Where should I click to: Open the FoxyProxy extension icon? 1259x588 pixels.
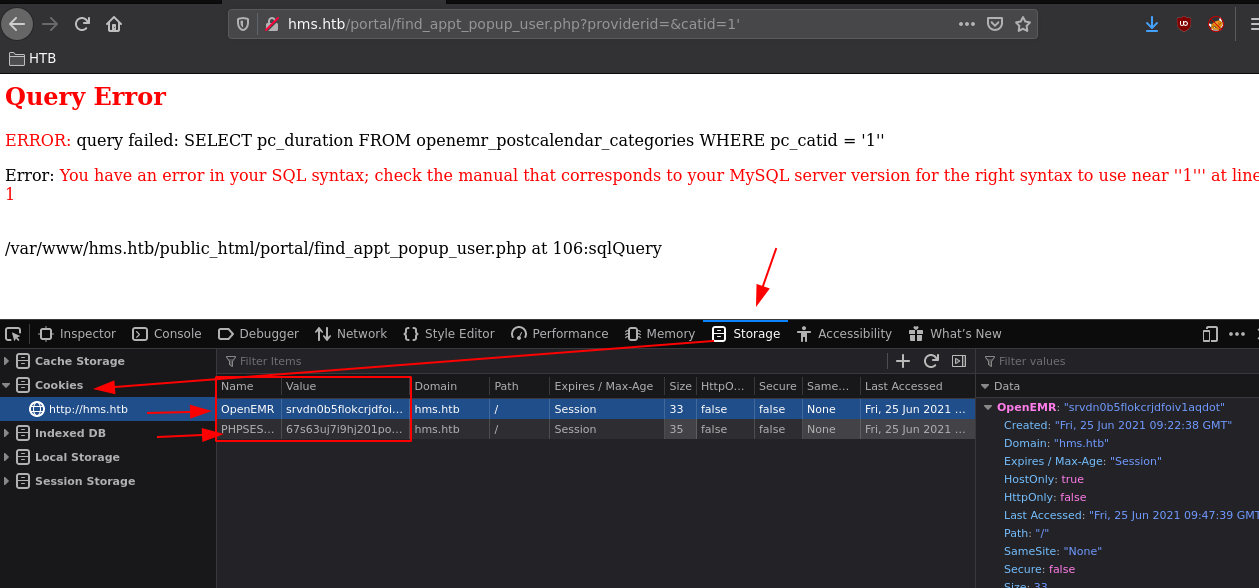coord(1216,24)
